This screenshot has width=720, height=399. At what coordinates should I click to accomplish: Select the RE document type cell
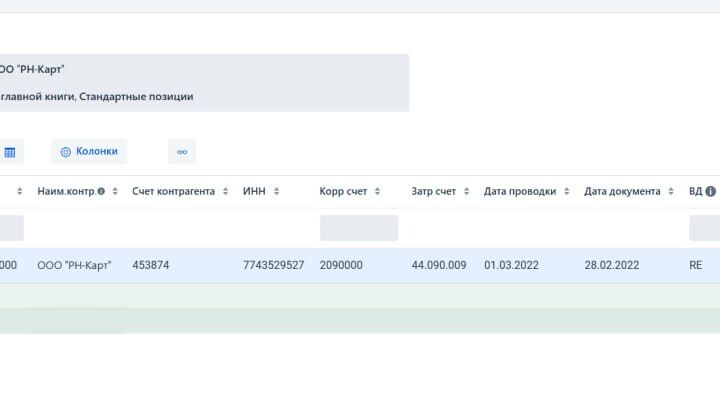tap(696, 265)
